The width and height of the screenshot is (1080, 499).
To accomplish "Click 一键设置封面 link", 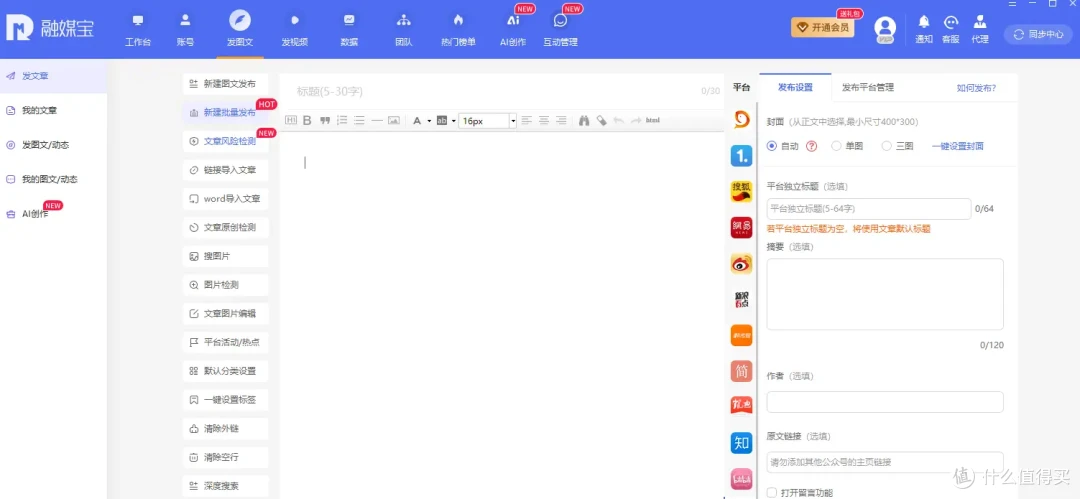I will coord(957,146).
